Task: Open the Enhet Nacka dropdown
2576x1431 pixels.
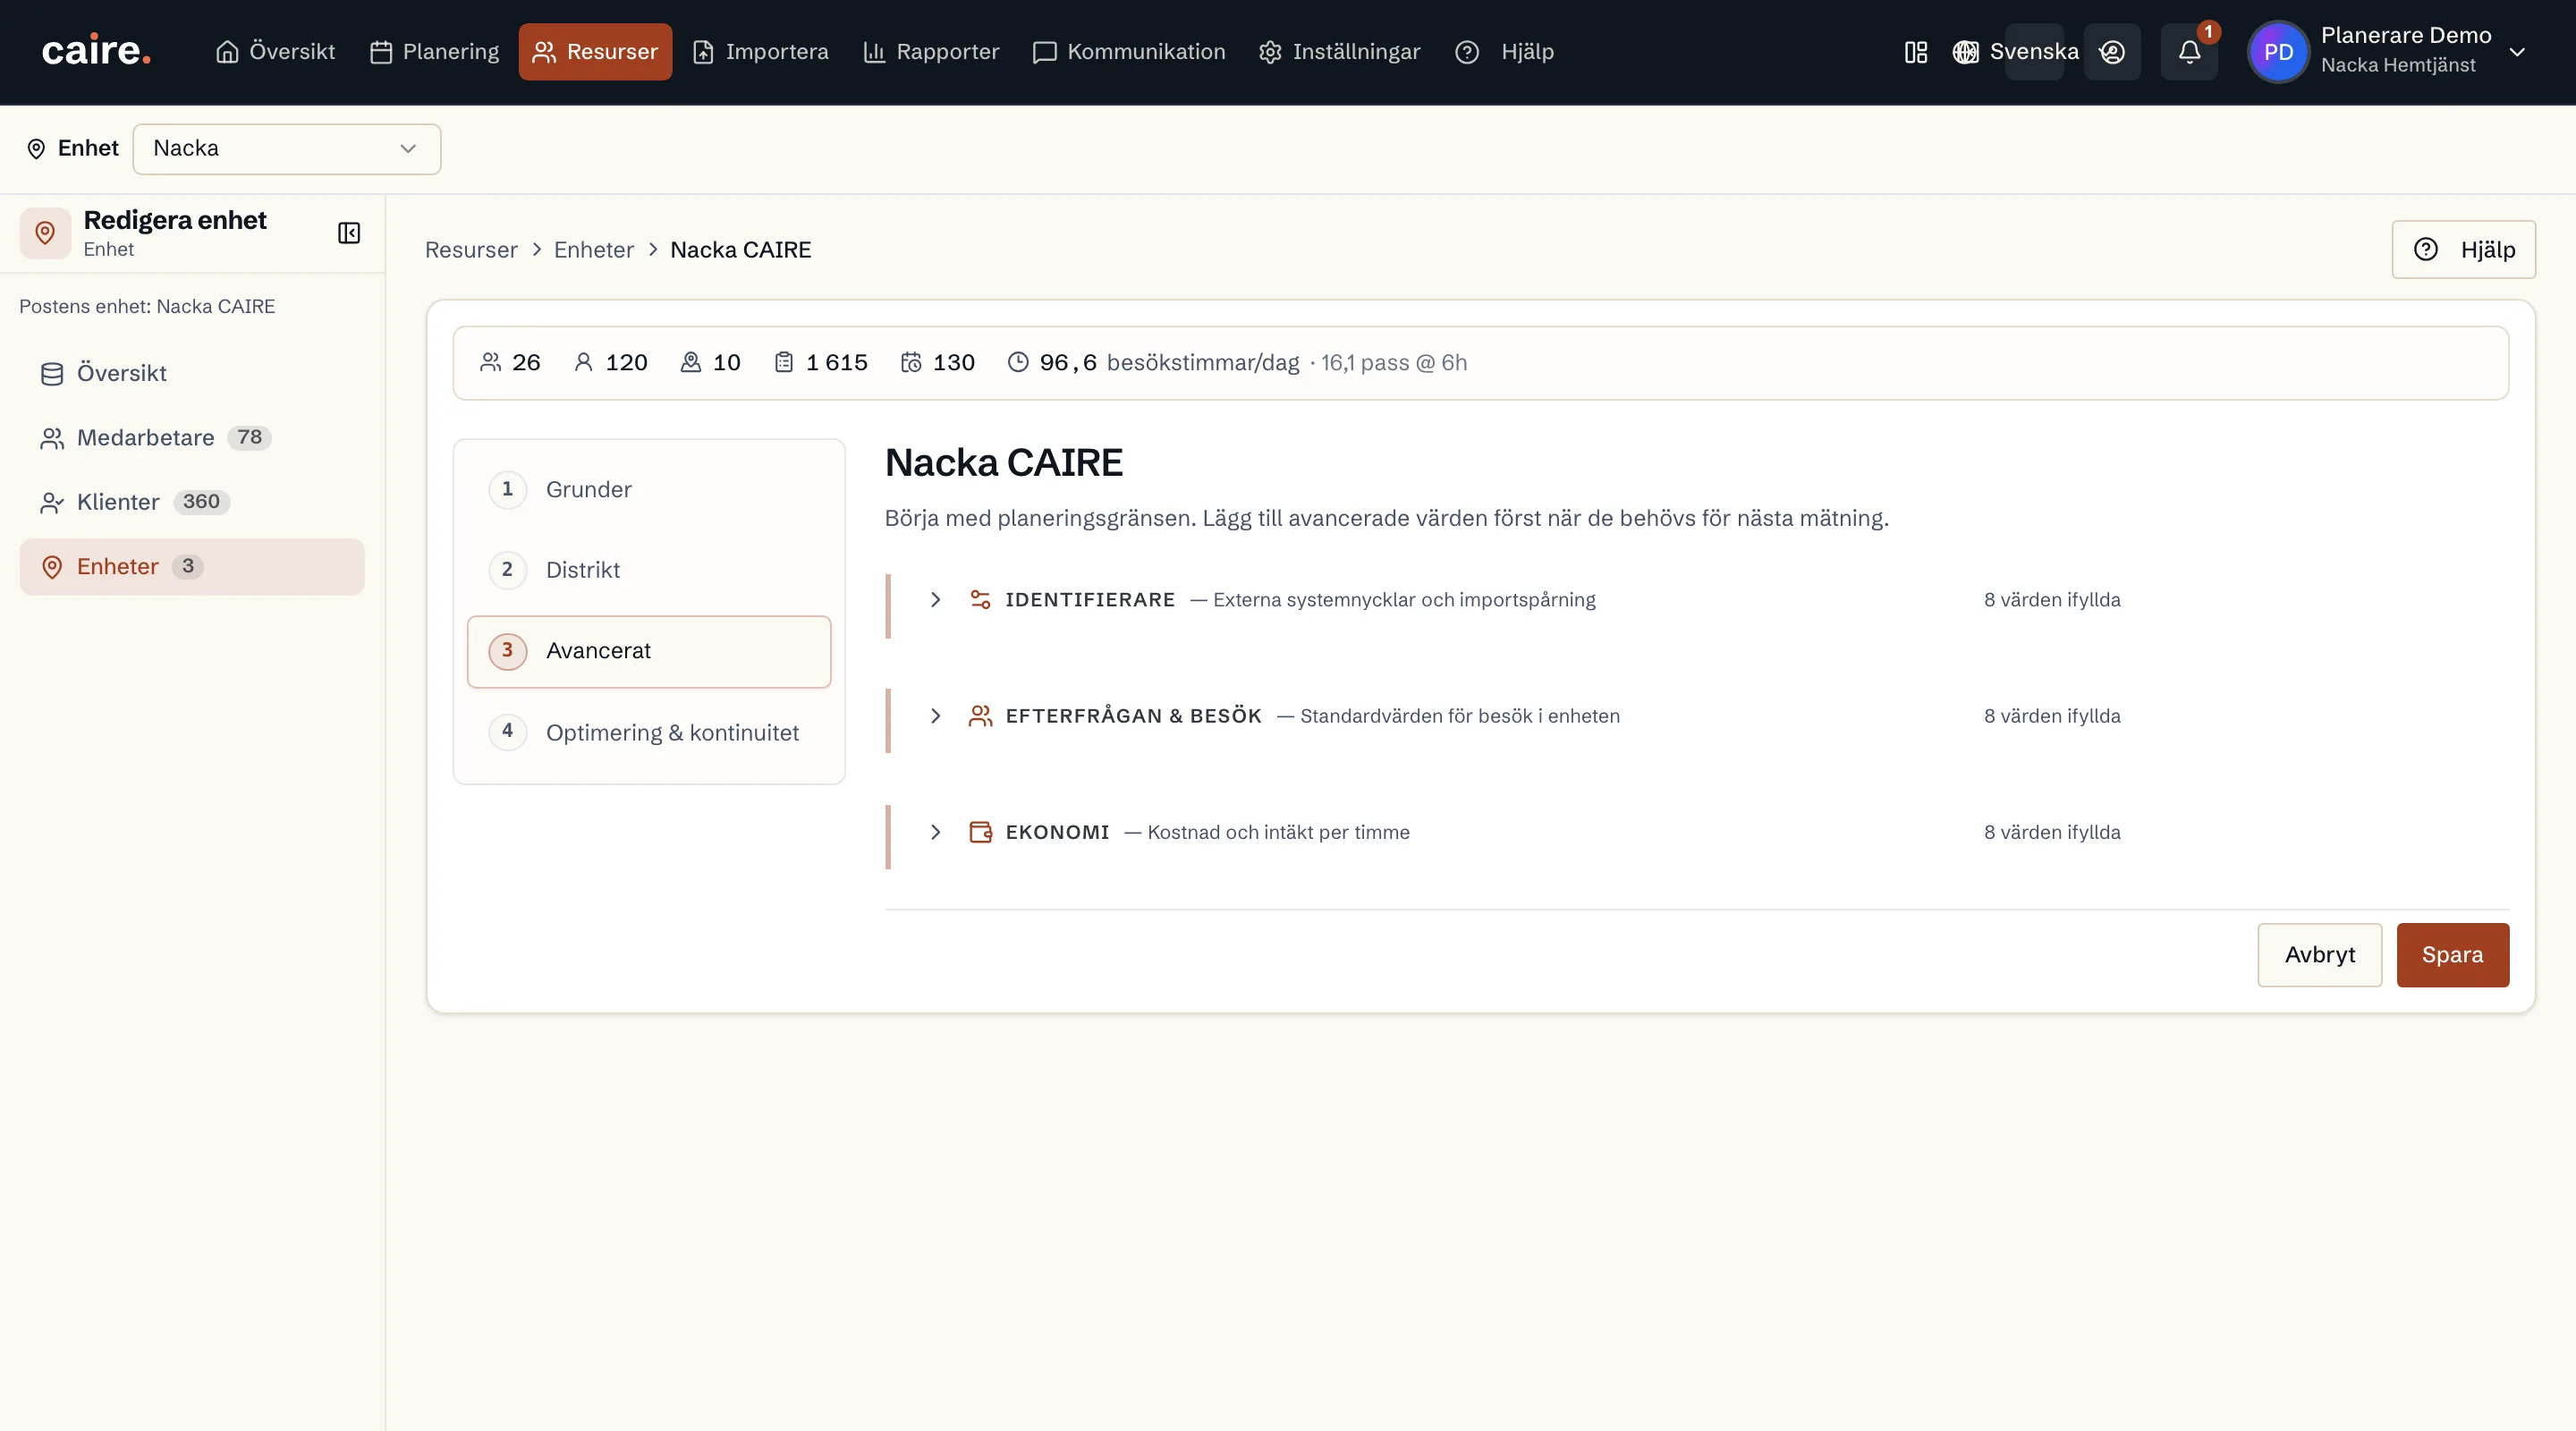Action: point(286,149)
